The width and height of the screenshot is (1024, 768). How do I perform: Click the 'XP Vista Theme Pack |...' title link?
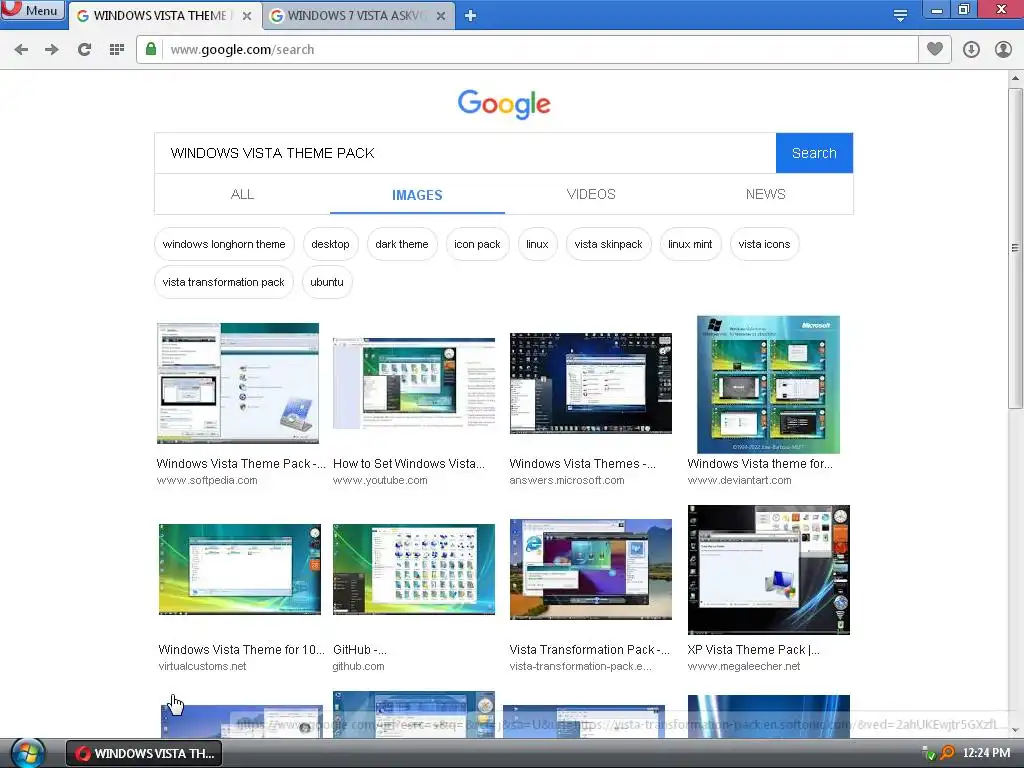pyautogui.click(x=754, y=650)
